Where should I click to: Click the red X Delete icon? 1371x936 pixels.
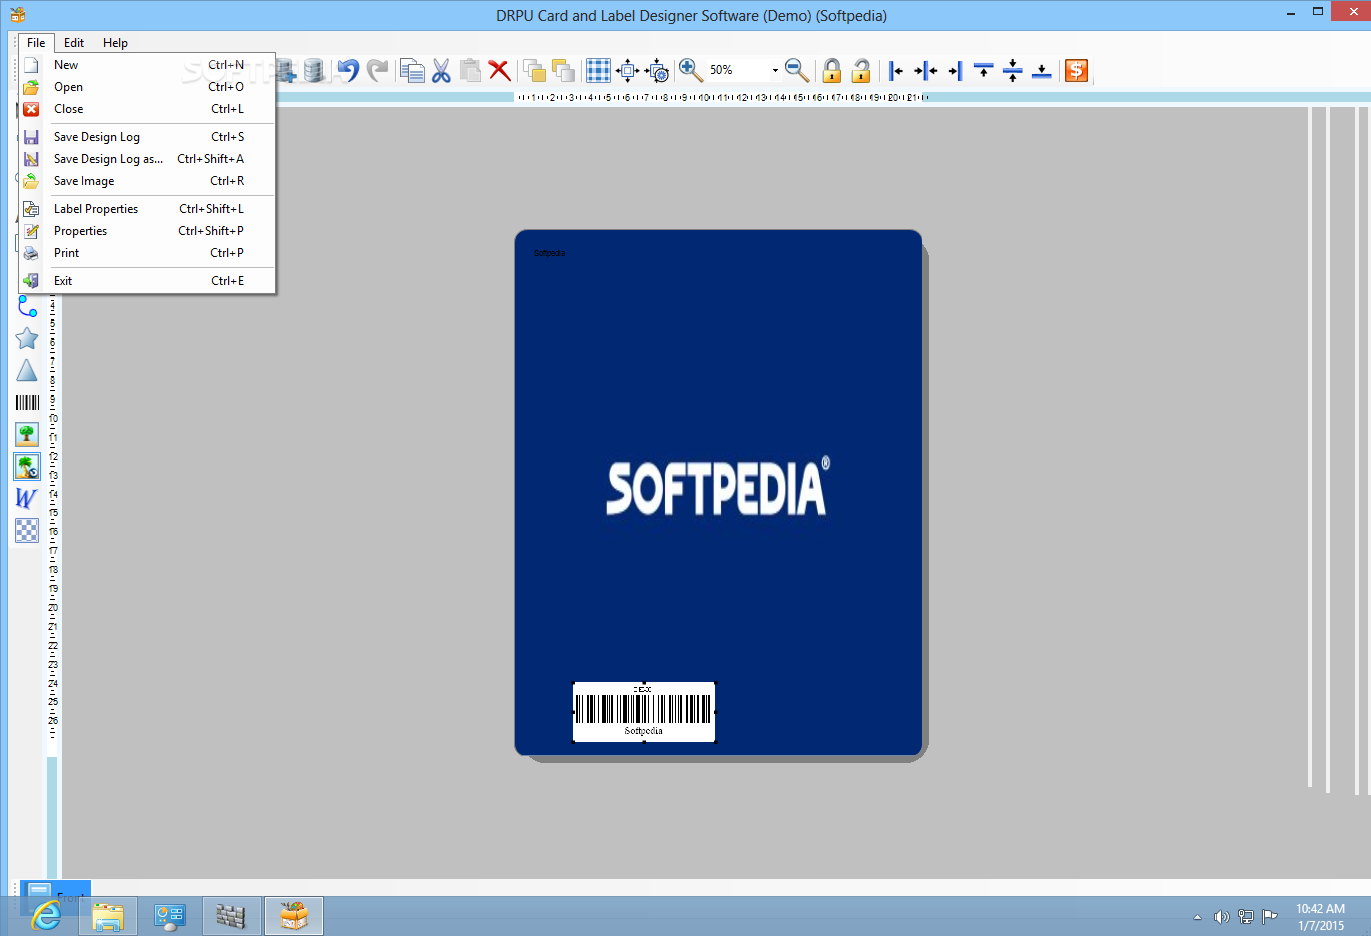coord(499,70)
